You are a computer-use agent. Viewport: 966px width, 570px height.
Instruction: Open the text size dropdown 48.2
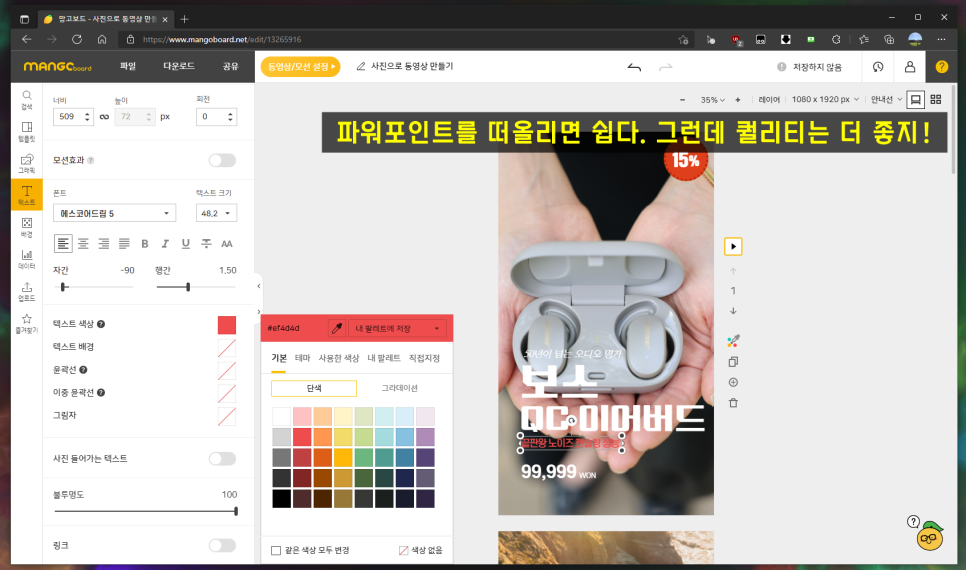coord(216,213)
